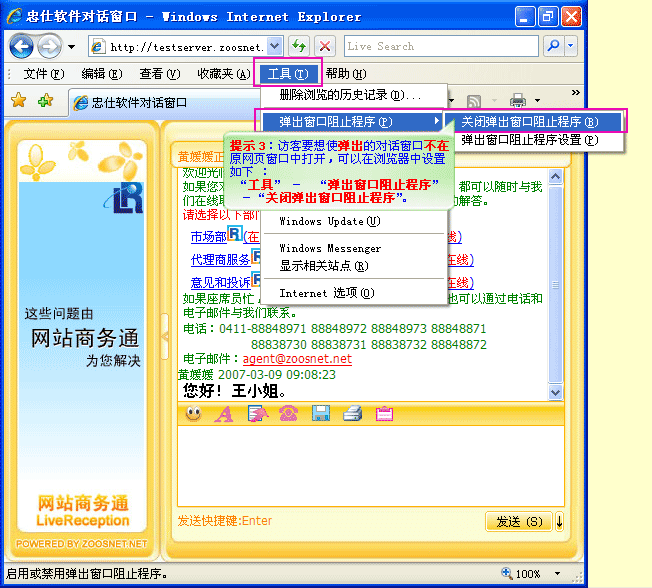This screenshot has height=588, width=652.
Task: Choose Internet 选项 from the menu
Action: click(x=326, y=293)
